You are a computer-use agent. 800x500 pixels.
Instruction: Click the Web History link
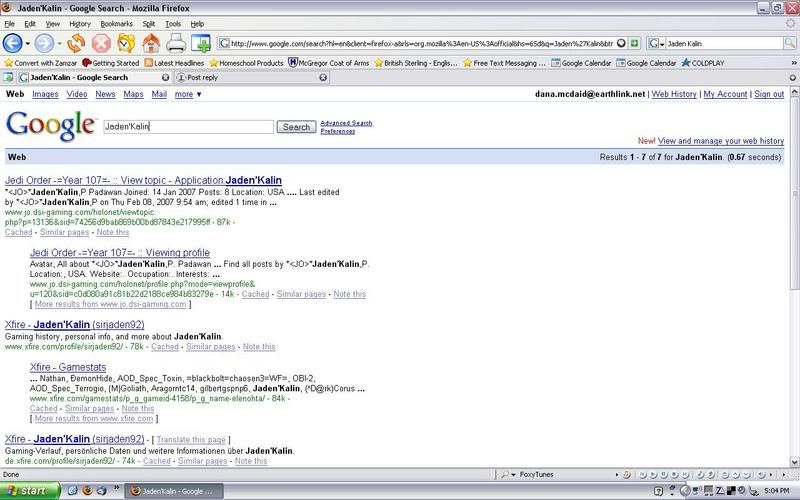point(673,94)
